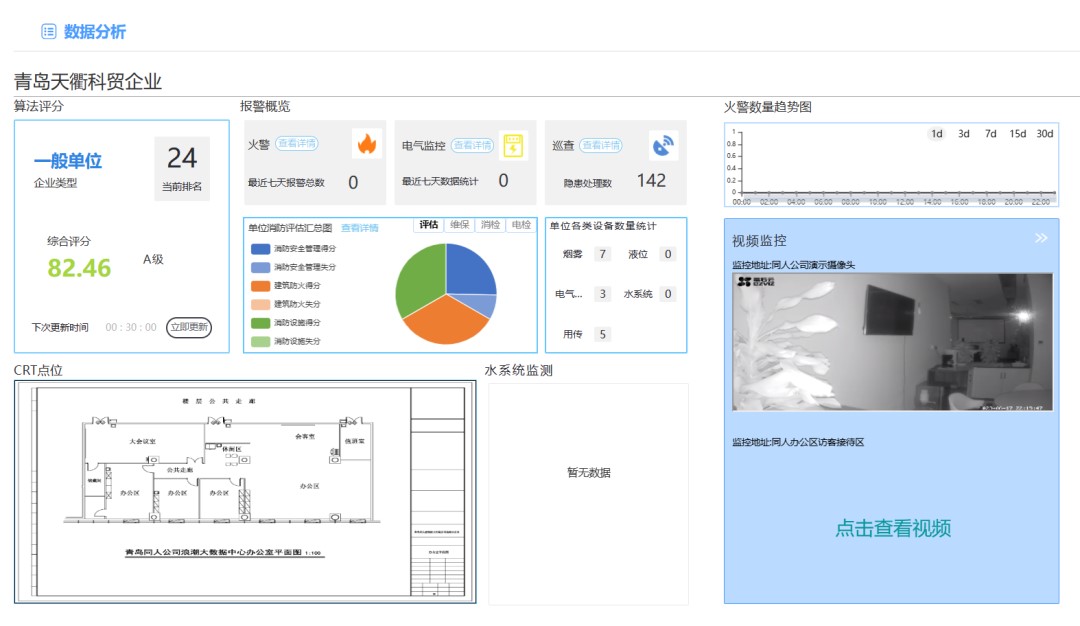Open 查看详情 for 电气监控
The width and height of the screenshot is (1080, 626).
[x=472, y=145]
